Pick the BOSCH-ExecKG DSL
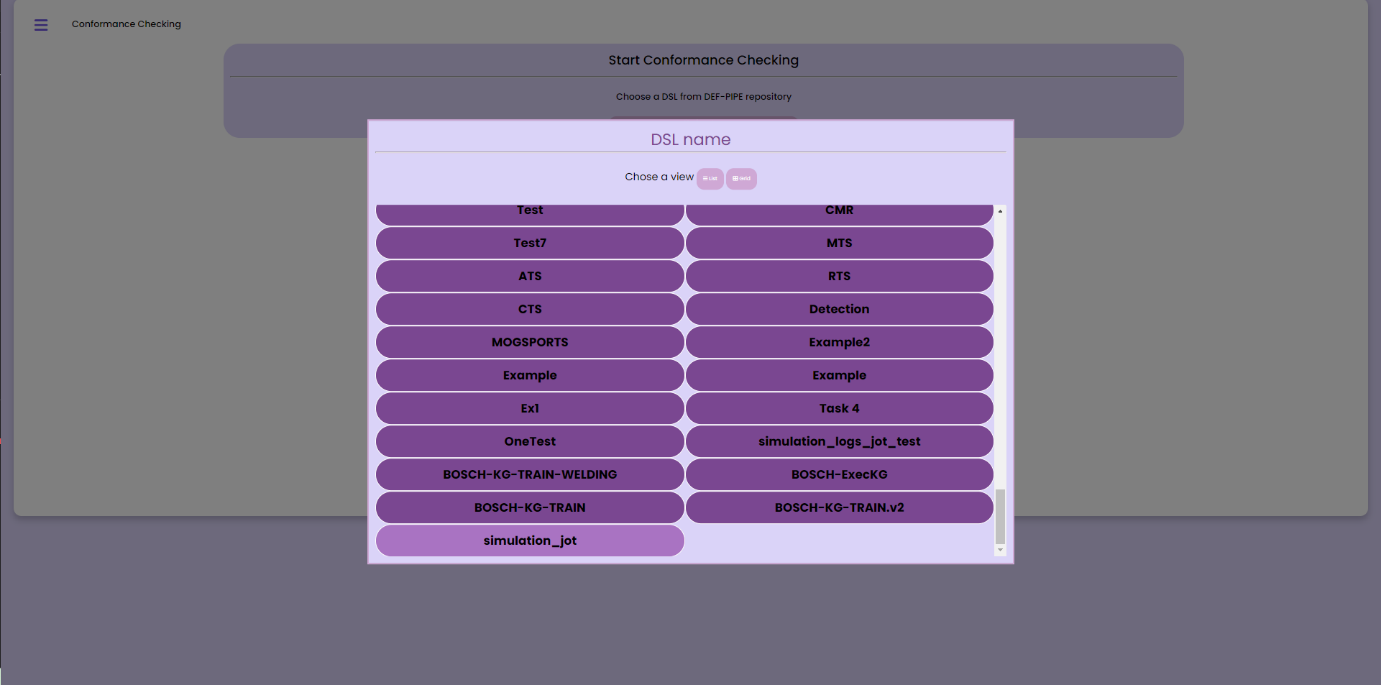The image size is (1381, 685). point(839,475)
